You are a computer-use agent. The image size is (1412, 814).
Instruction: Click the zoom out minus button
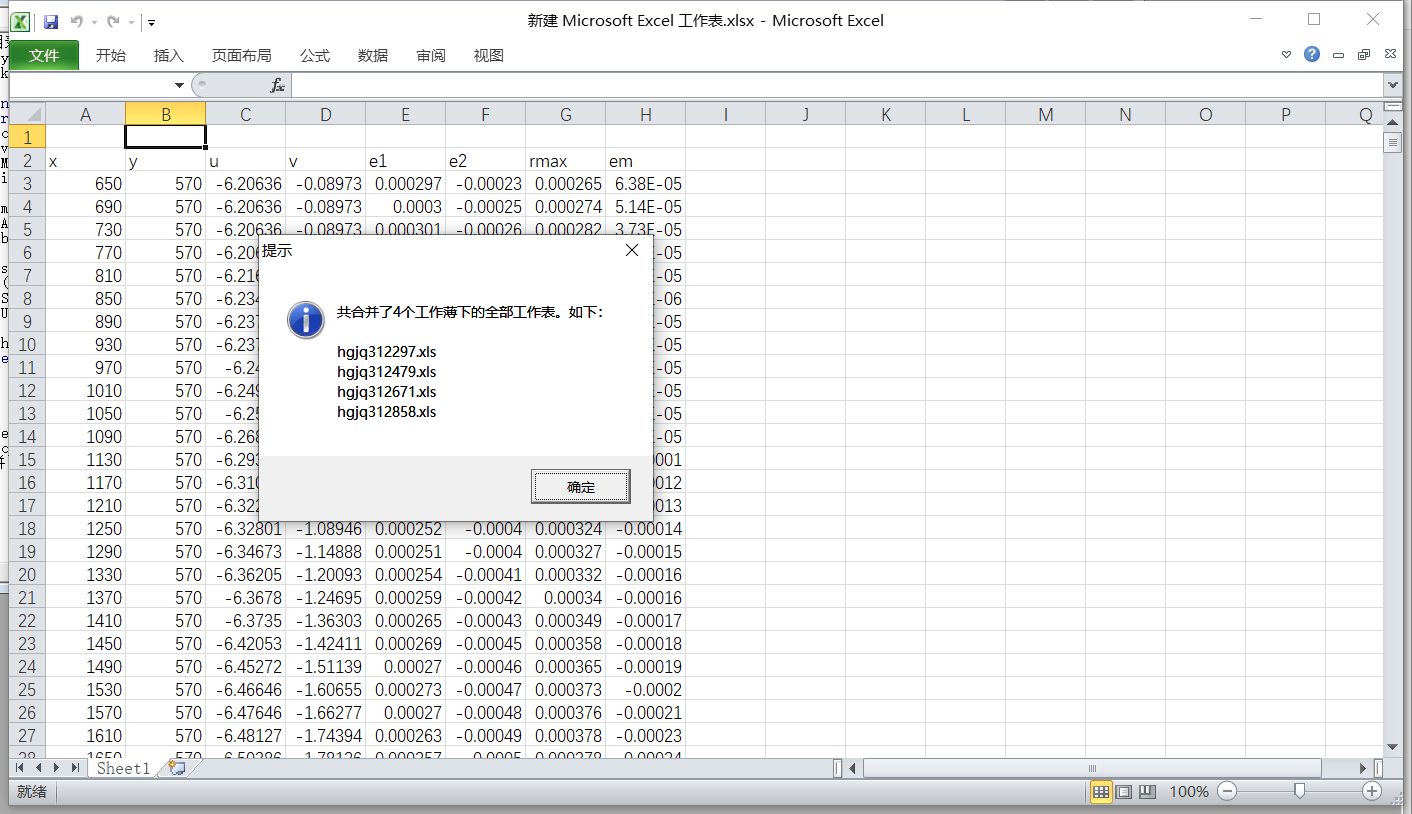1226,791
